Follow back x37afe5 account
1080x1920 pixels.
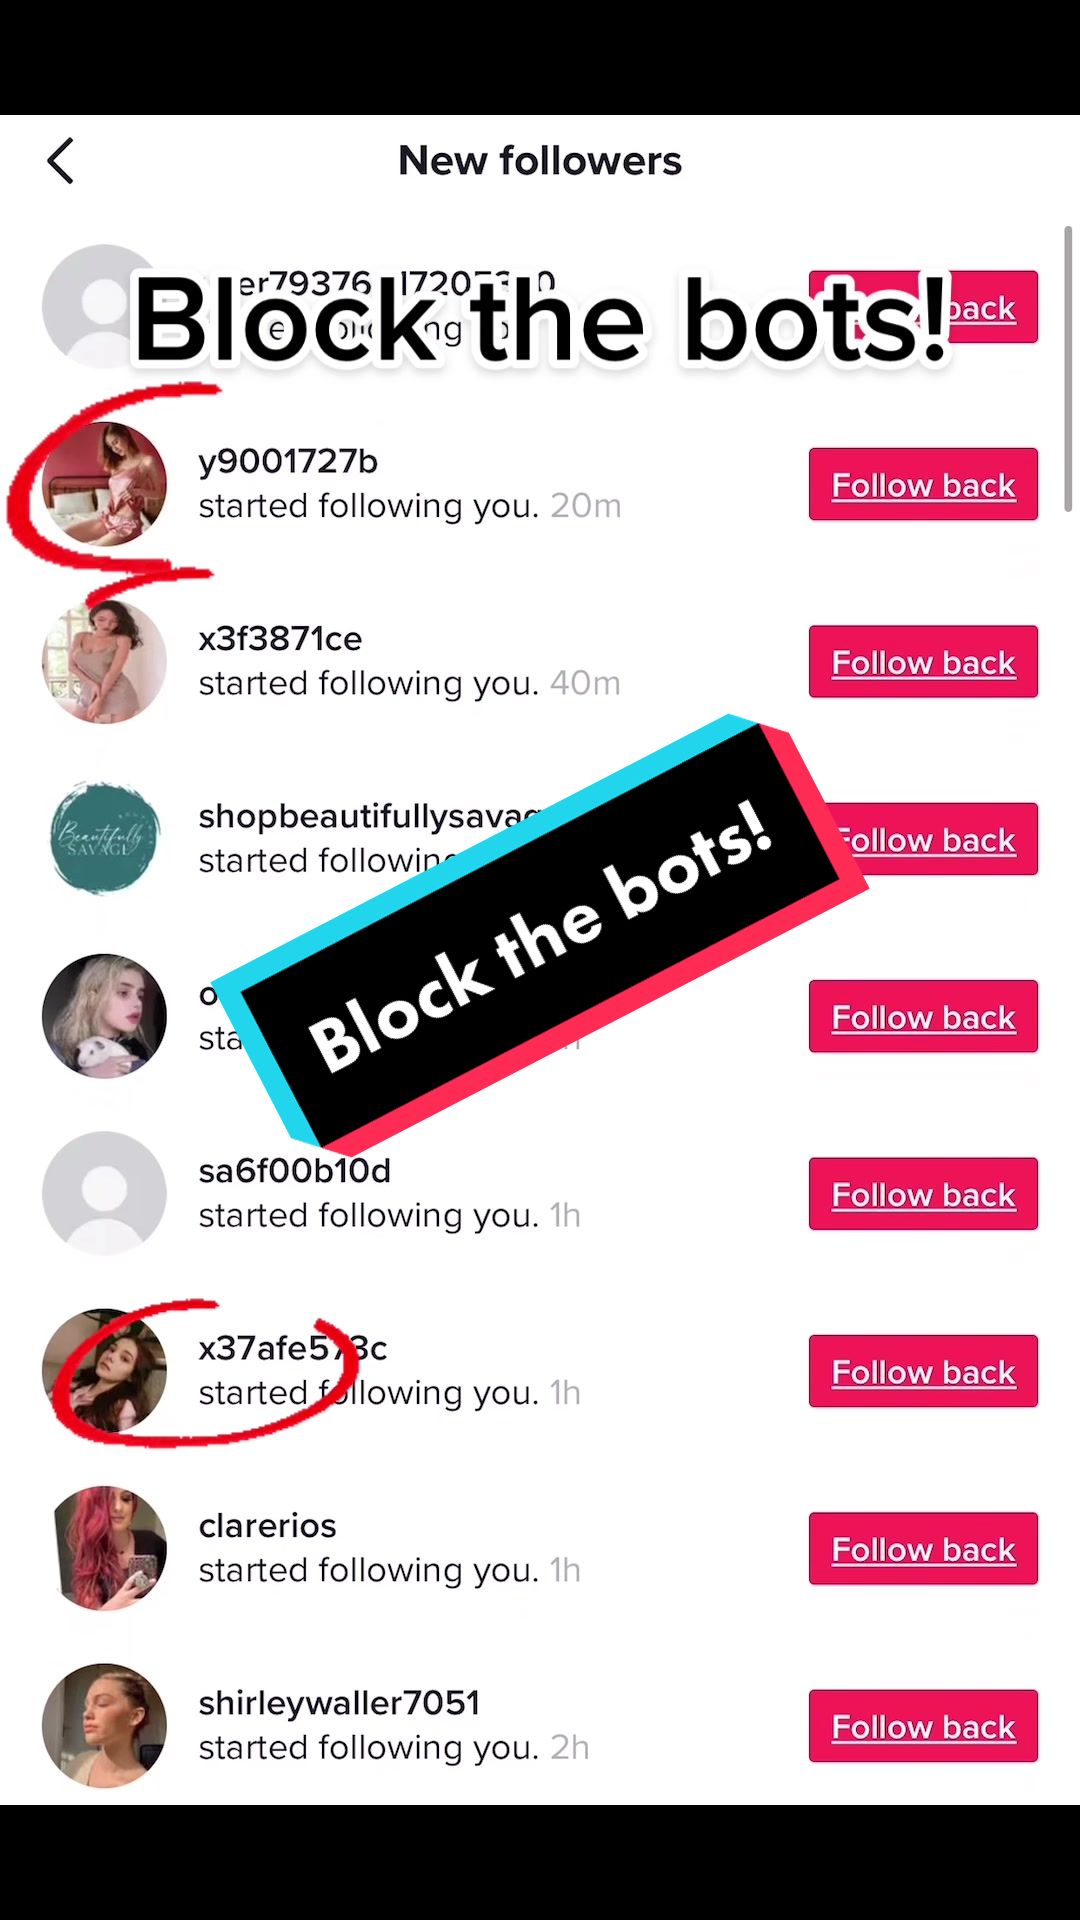click(923, 1371)
